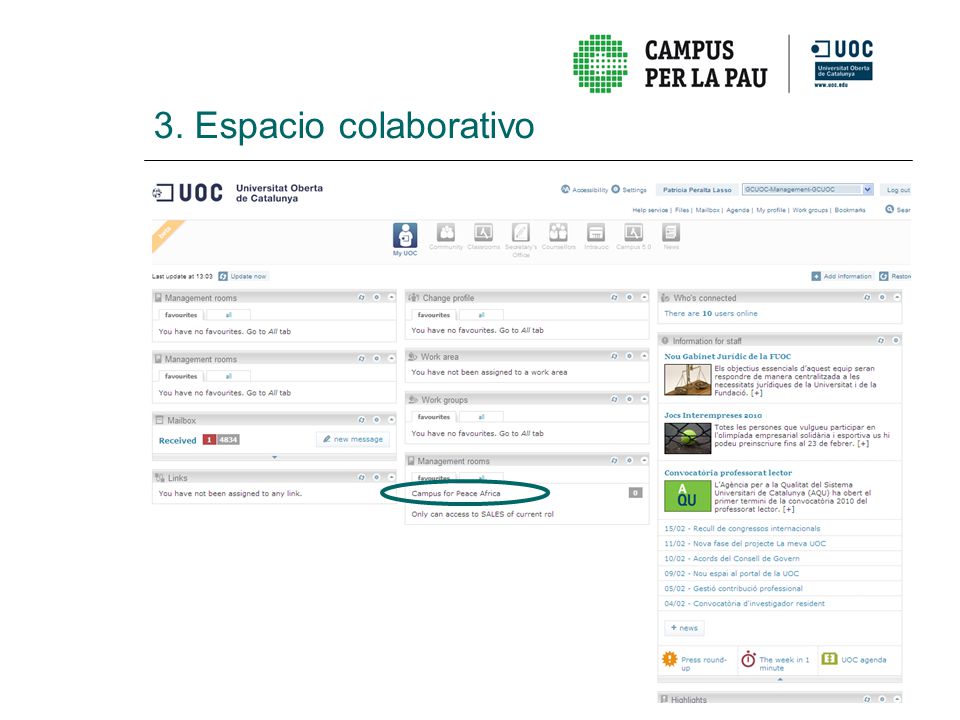Image resolution: width=960 pixels, height=720 pixels.
Task: Click the Patricia Peralta Lasso user name
Action: point(697,190)
